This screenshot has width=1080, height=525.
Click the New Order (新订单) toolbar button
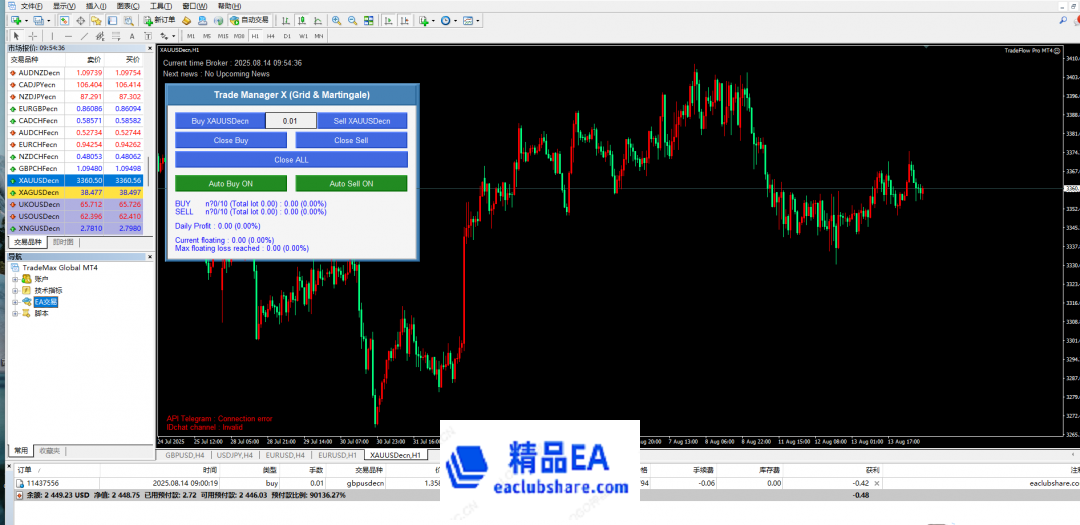(161, 20)
